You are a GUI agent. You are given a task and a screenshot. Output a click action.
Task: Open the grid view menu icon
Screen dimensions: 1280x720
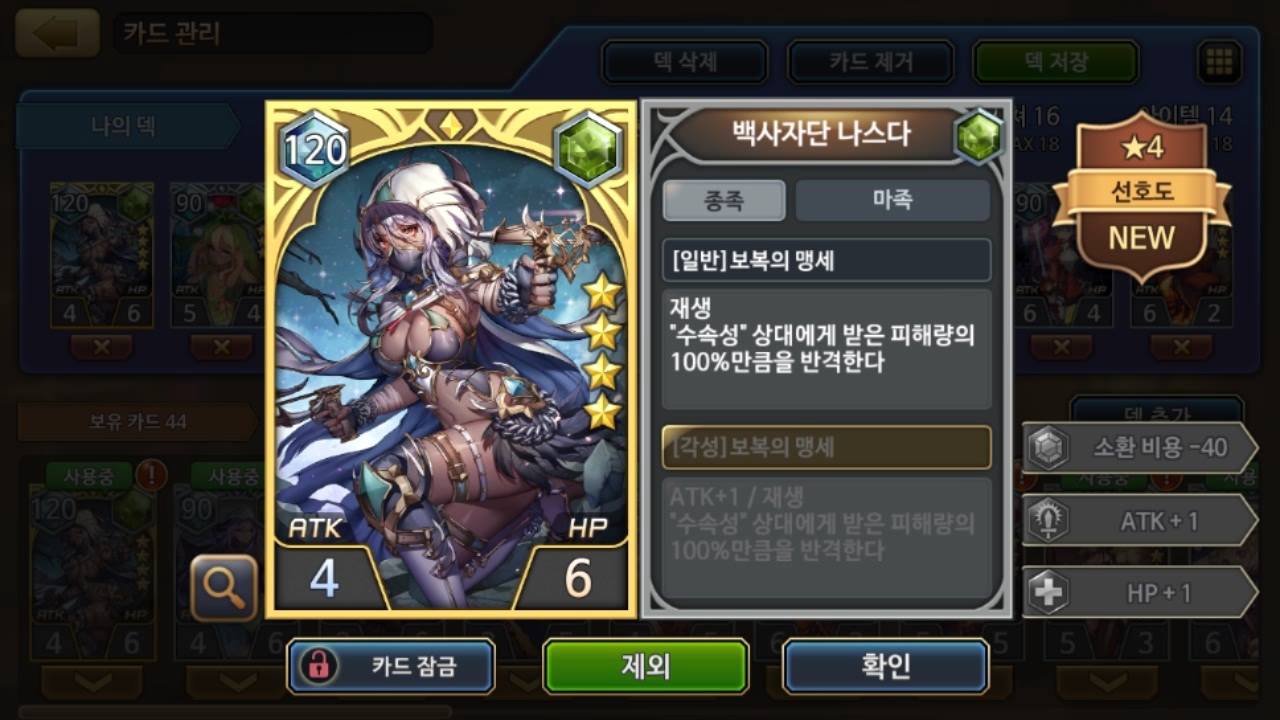click(x=1219, y=62)
